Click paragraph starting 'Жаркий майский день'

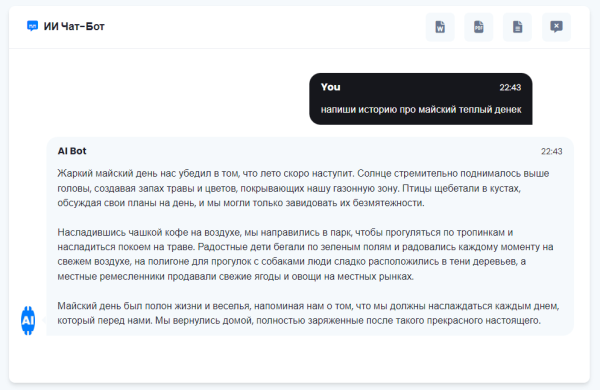point(303,188)
